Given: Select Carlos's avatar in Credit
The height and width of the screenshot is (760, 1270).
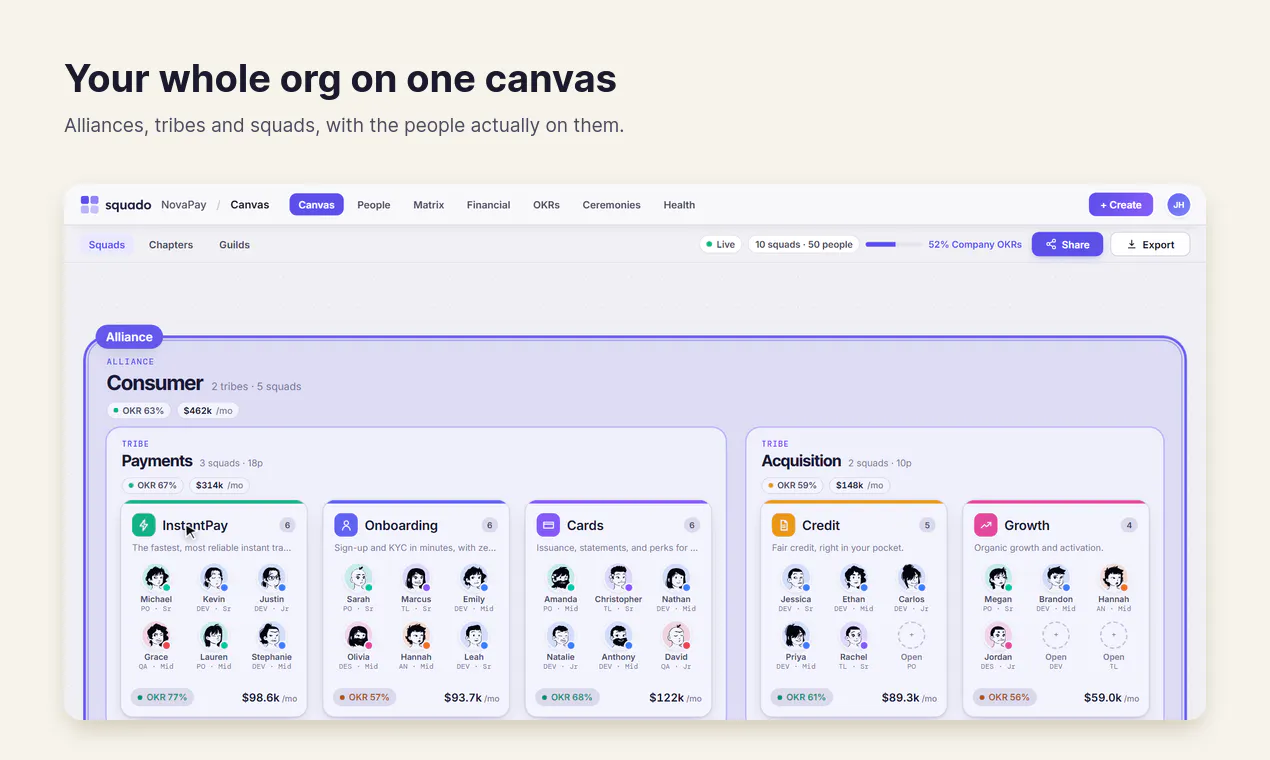Looking at the screenshot, I should click(911, 578).
